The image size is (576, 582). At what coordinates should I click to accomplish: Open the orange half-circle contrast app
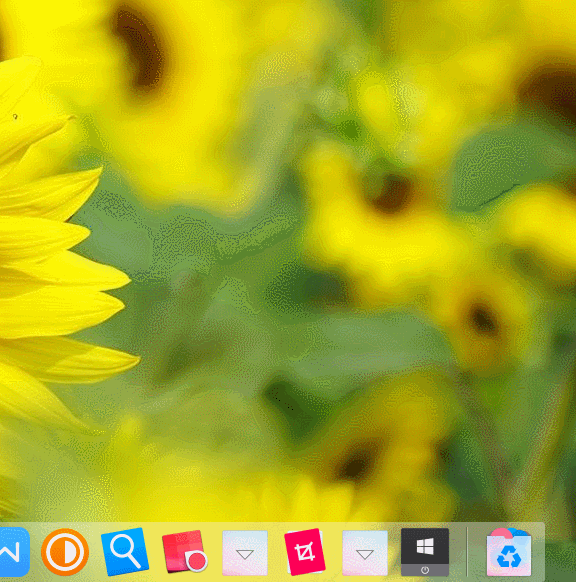click(65, 552)
